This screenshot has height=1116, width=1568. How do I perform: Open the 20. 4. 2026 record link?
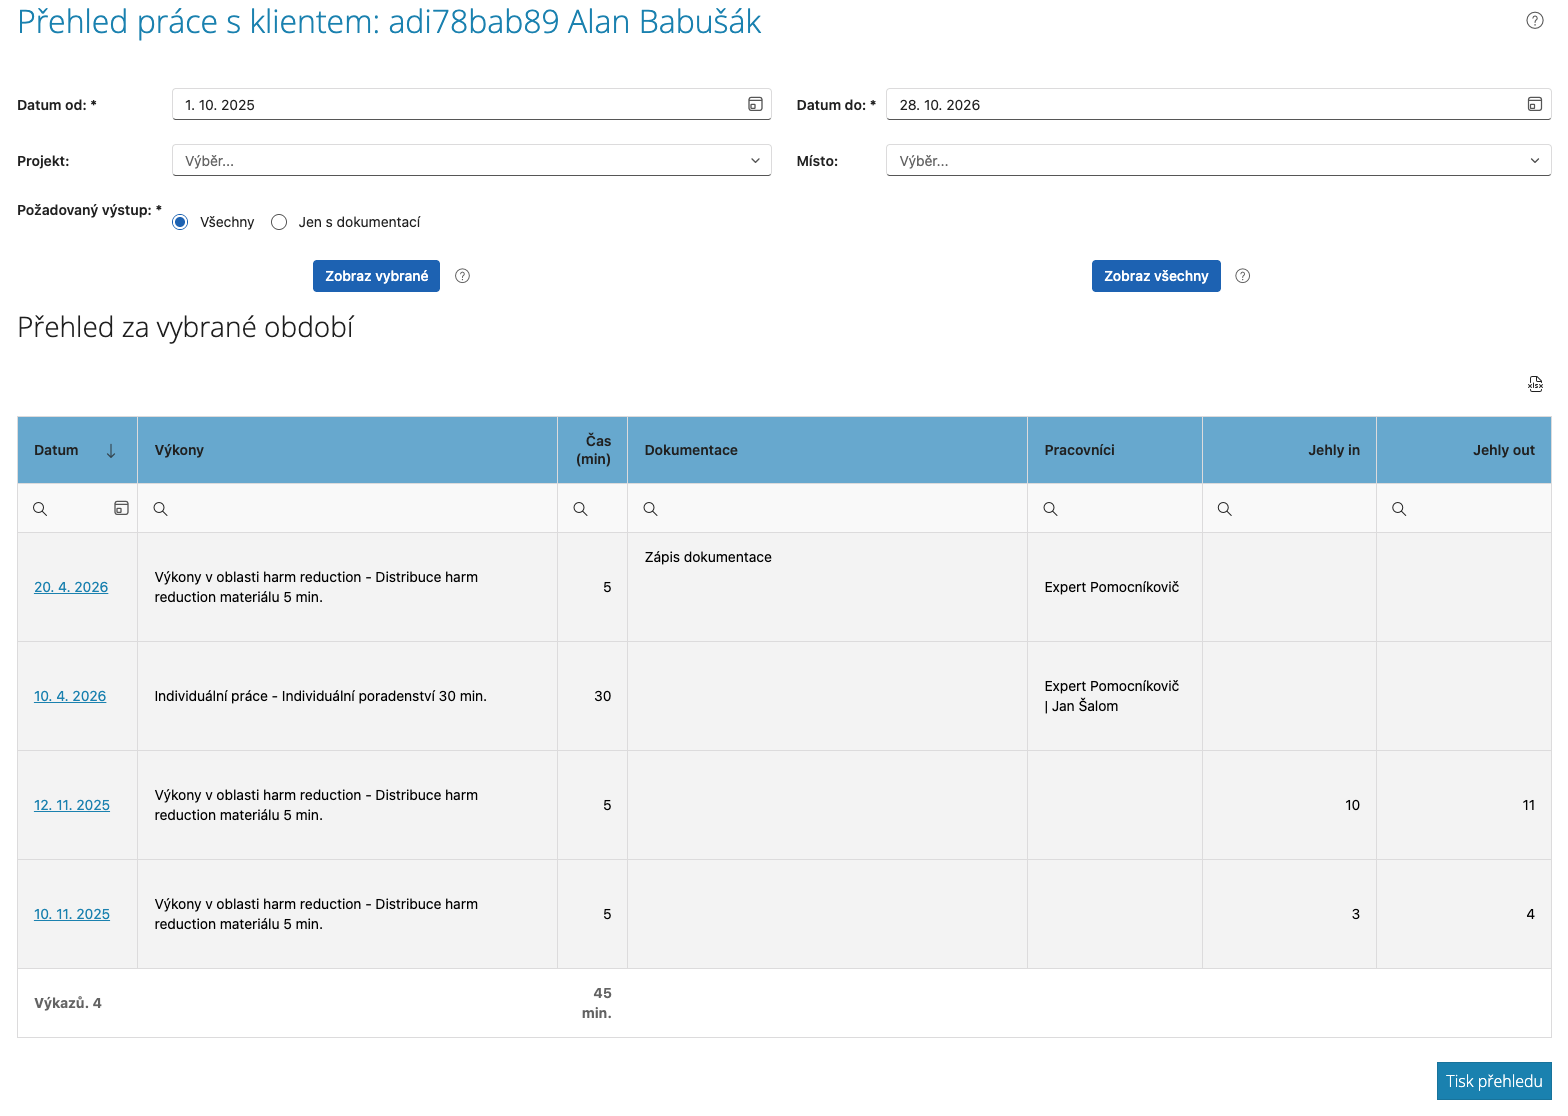(x=71, y=587)
